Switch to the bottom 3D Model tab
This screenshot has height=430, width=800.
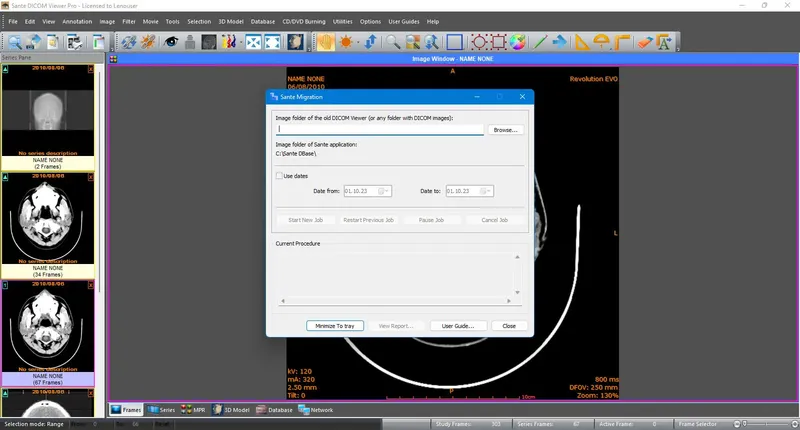pyautogui.click(x=231, y=410)
